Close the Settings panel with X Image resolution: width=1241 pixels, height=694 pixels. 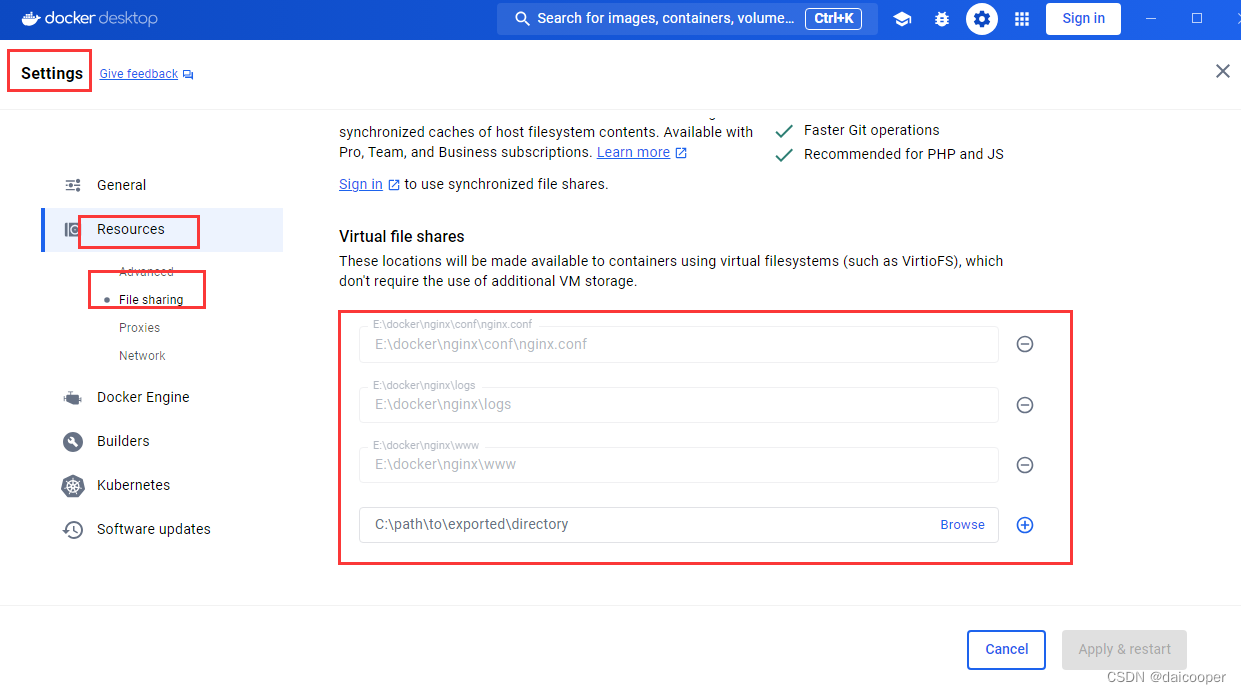point(1223,71)
